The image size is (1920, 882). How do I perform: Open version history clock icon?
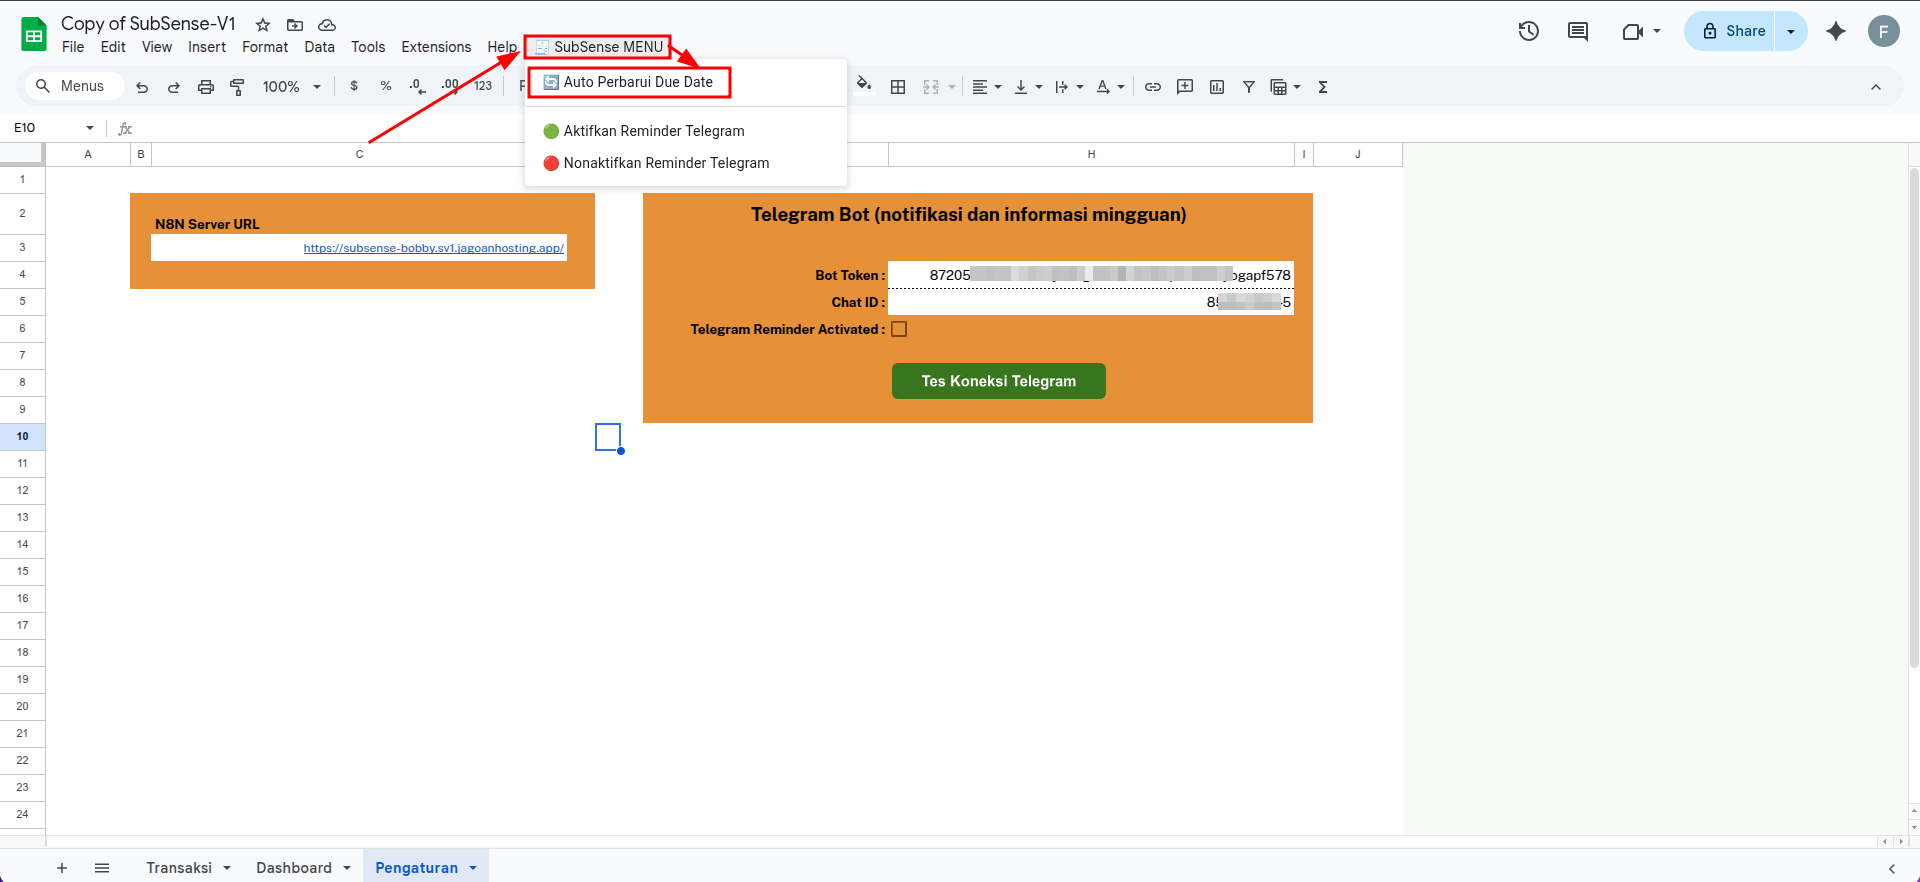[x=1528, y=31]
